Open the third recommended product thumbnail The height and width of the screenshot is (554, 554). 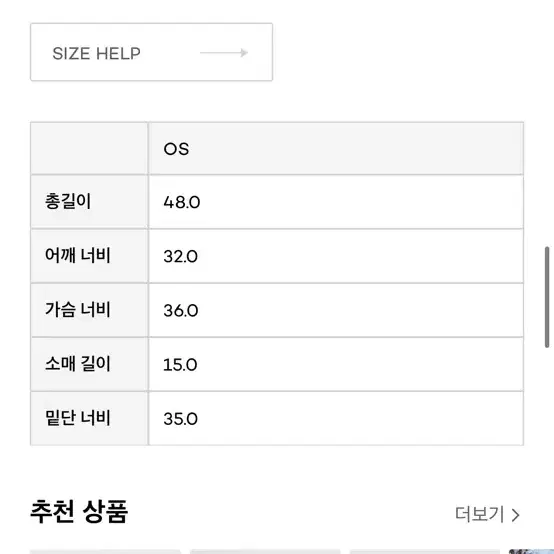[x=425, y=552]
